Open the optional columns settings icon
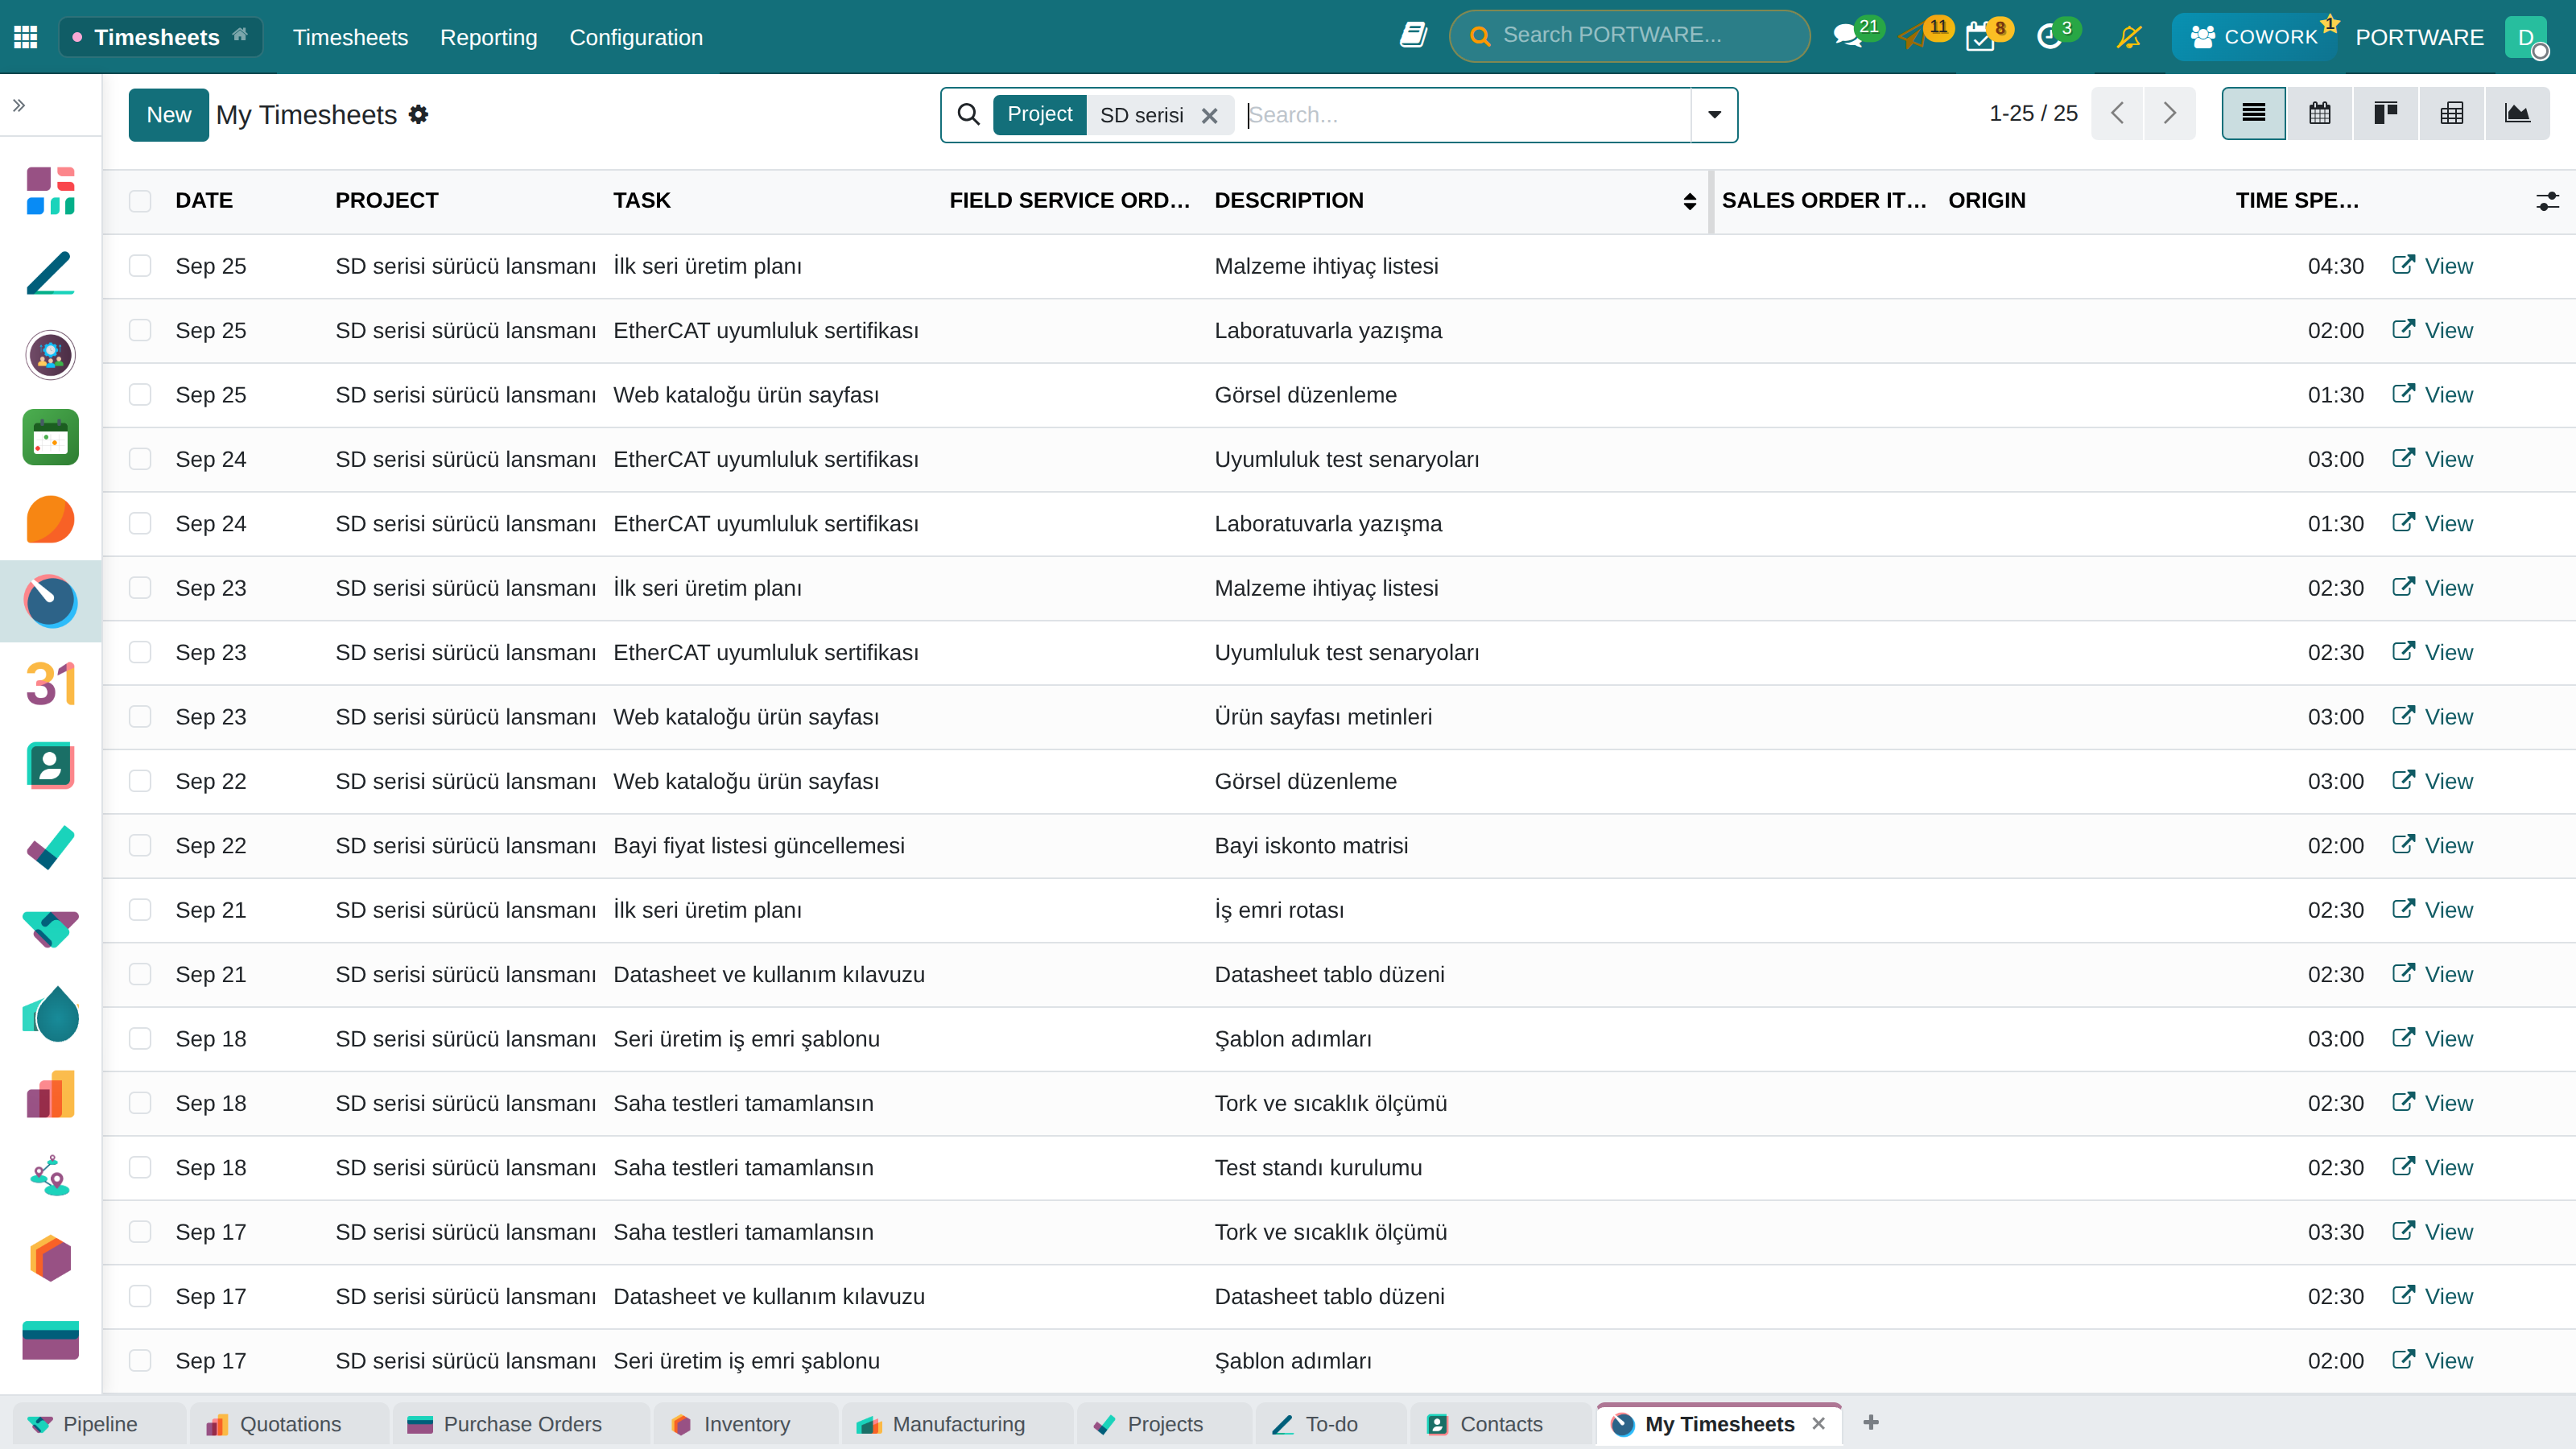The height and width of the screenshot is (1449, 2576). [x=2547, y=201]
